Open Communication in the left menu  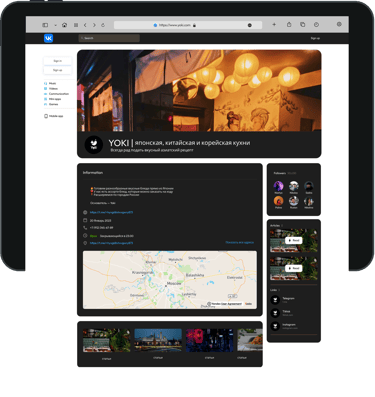point(56,94)
